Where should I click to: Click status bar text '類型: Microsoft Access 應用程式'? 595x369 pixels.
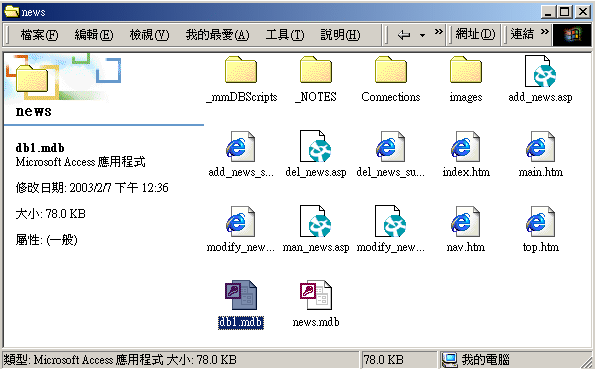(x=83, y=360)
